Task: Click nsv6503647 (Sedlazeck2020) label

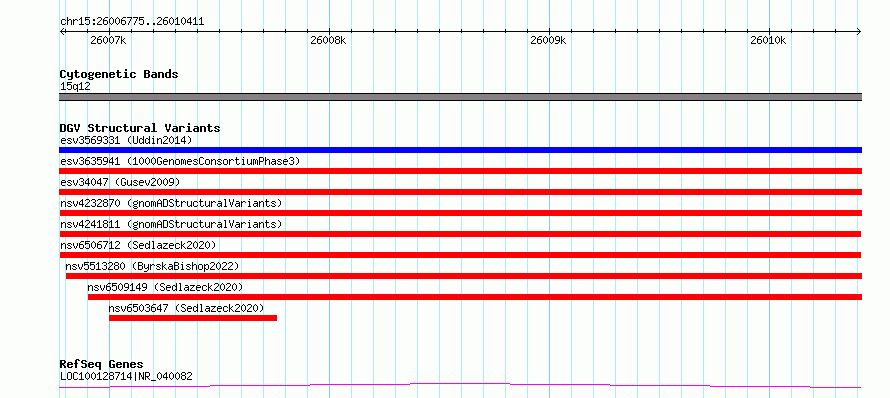Action: point(186,308)
